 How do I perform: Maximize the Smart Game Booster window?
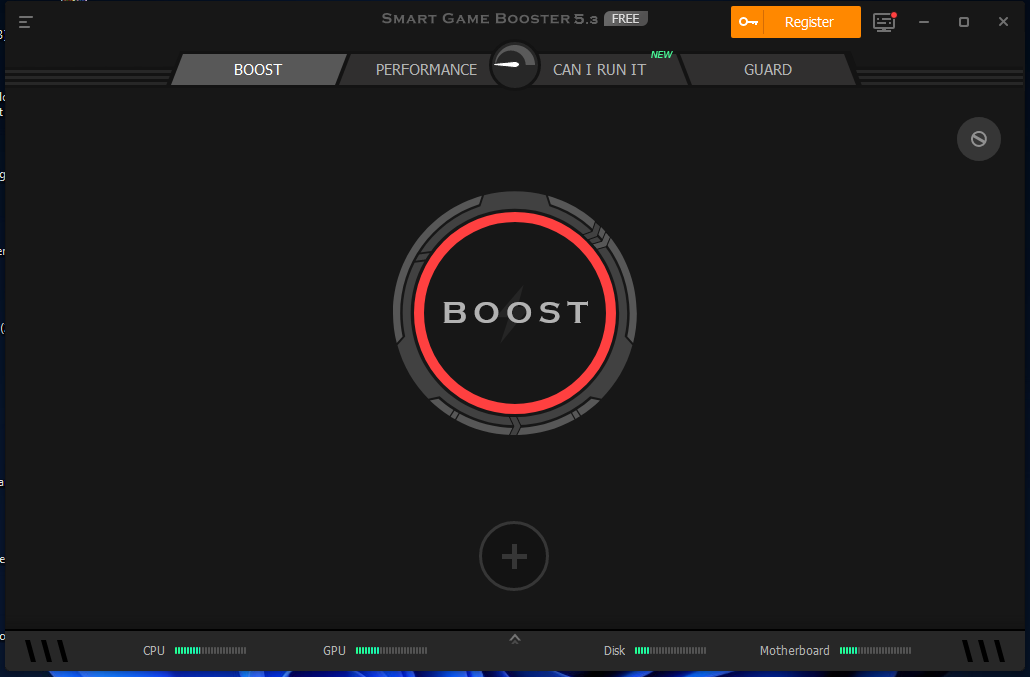964,22
